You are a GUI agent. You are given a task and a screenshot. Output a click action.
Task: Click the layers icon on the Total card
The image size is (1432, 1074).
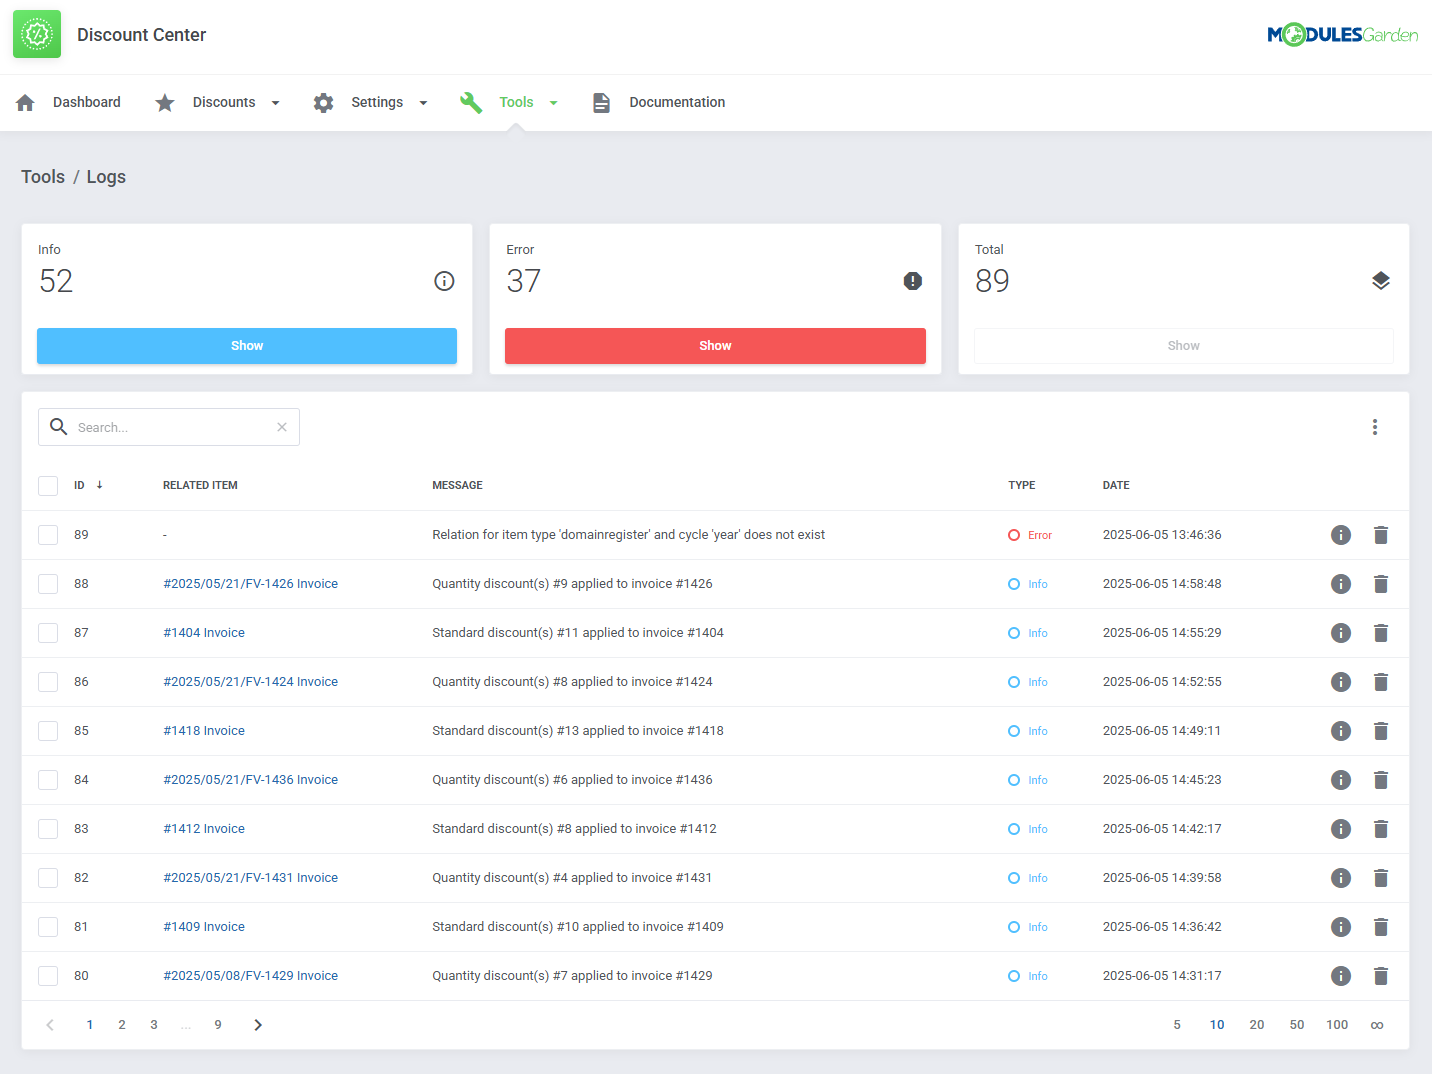(1381, 281)
